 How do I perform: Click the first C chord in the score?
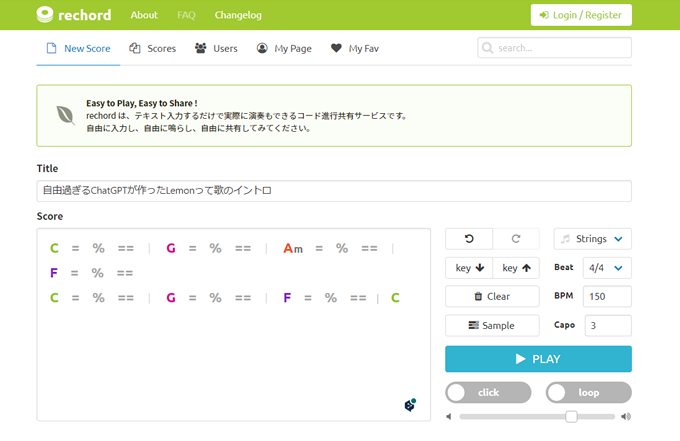[x=54, y=248]
